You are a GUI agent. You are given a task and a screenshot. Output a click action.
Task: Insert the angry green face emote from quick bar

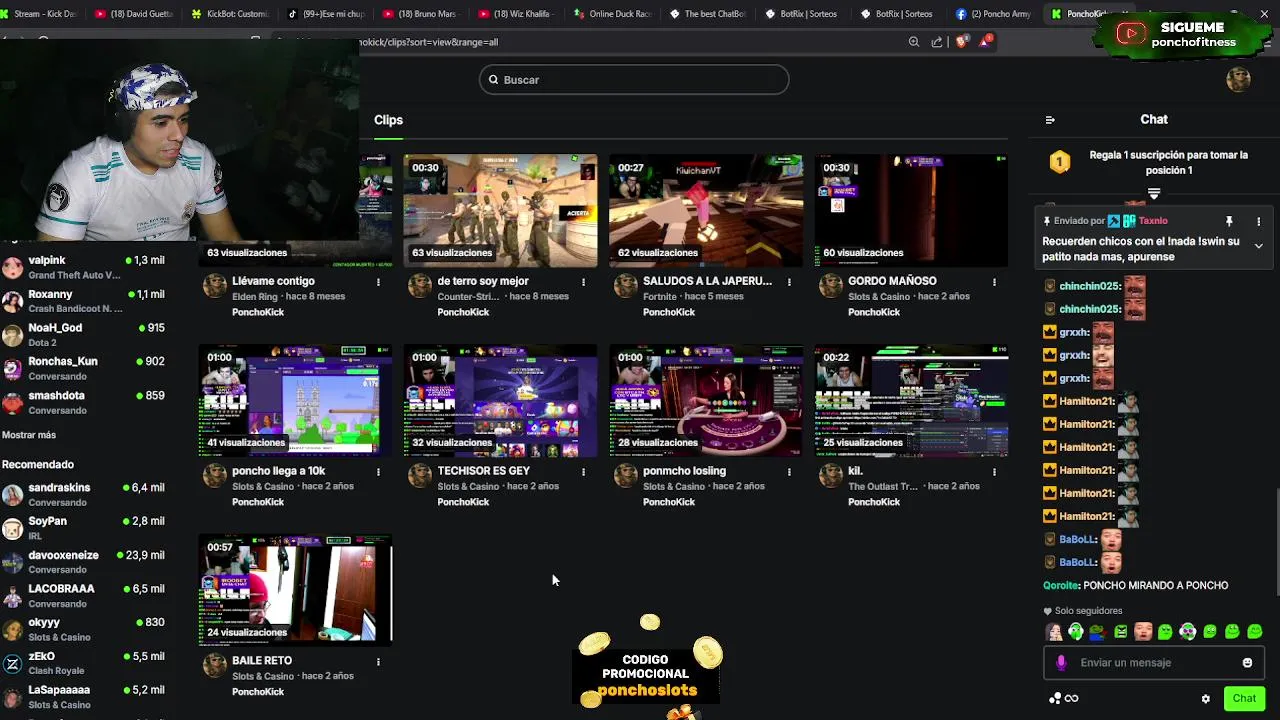(1121, 631)
